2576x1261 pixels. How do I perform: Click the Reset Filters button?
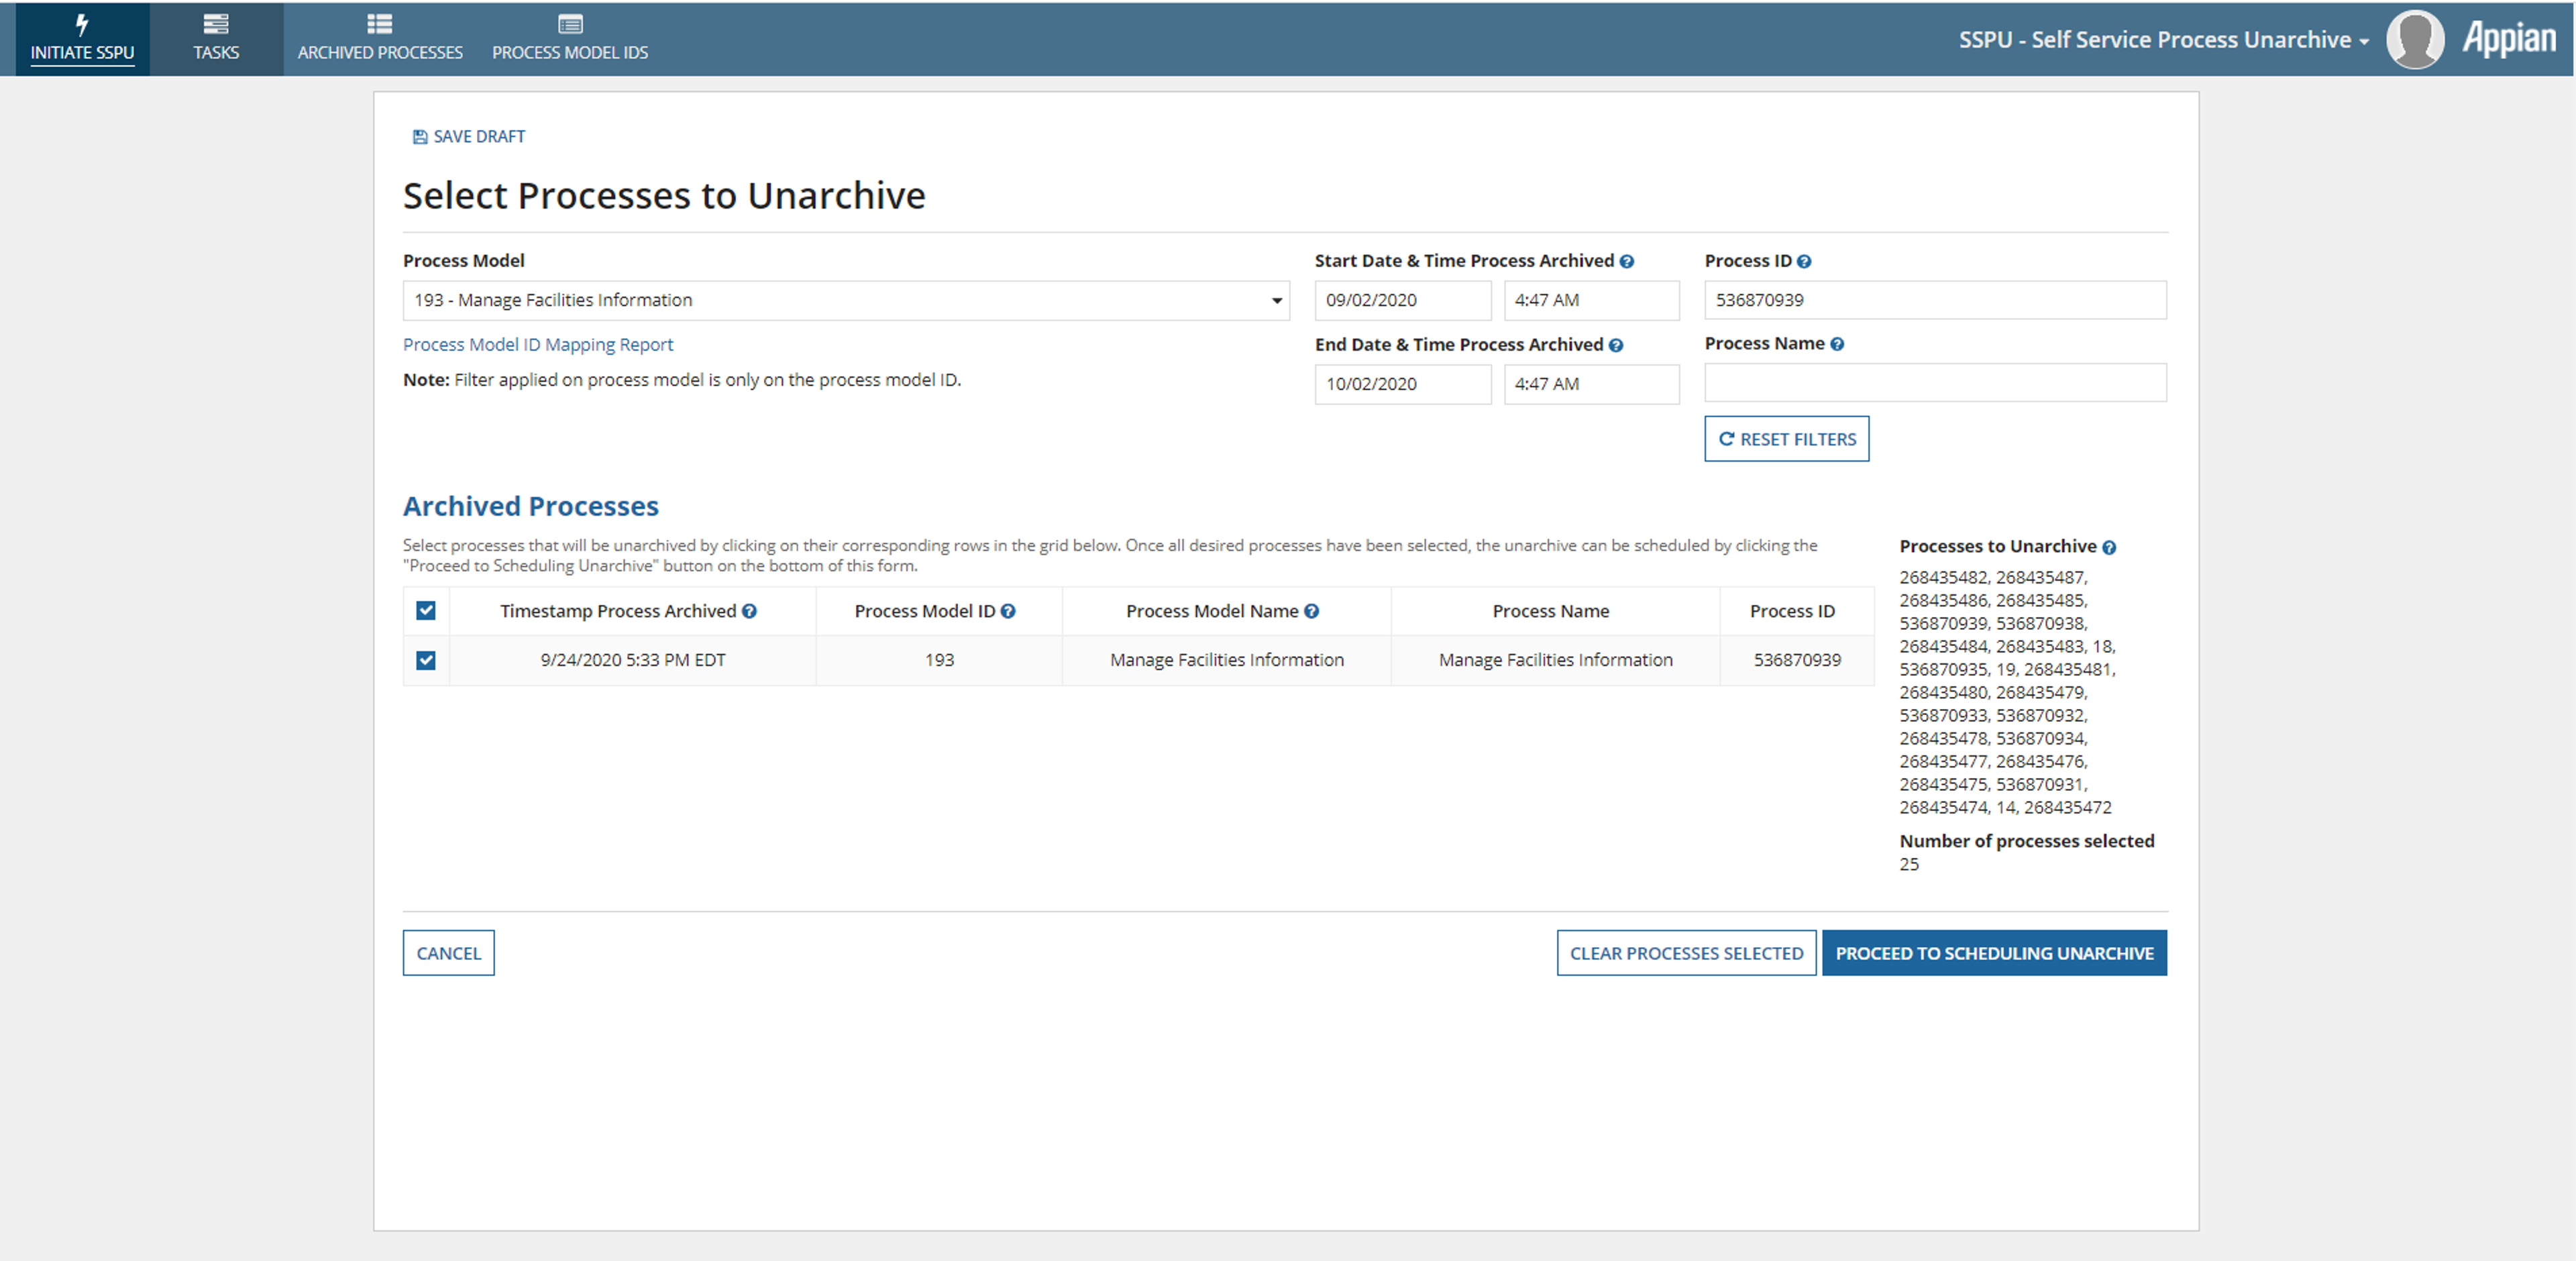1786,439
